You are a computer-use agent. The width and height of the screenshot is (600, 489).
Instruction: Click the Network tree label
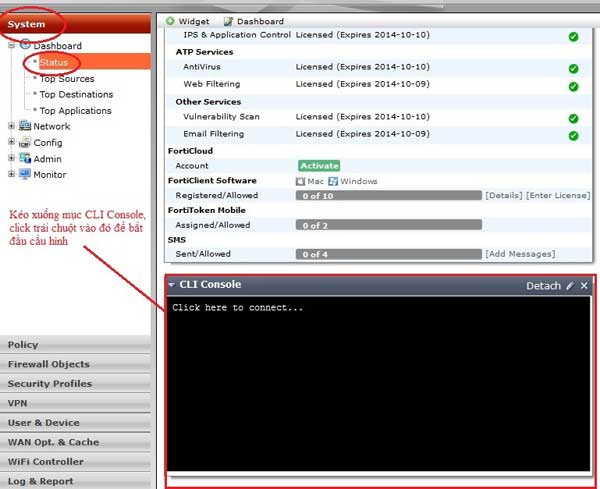[x=52, y=126]
